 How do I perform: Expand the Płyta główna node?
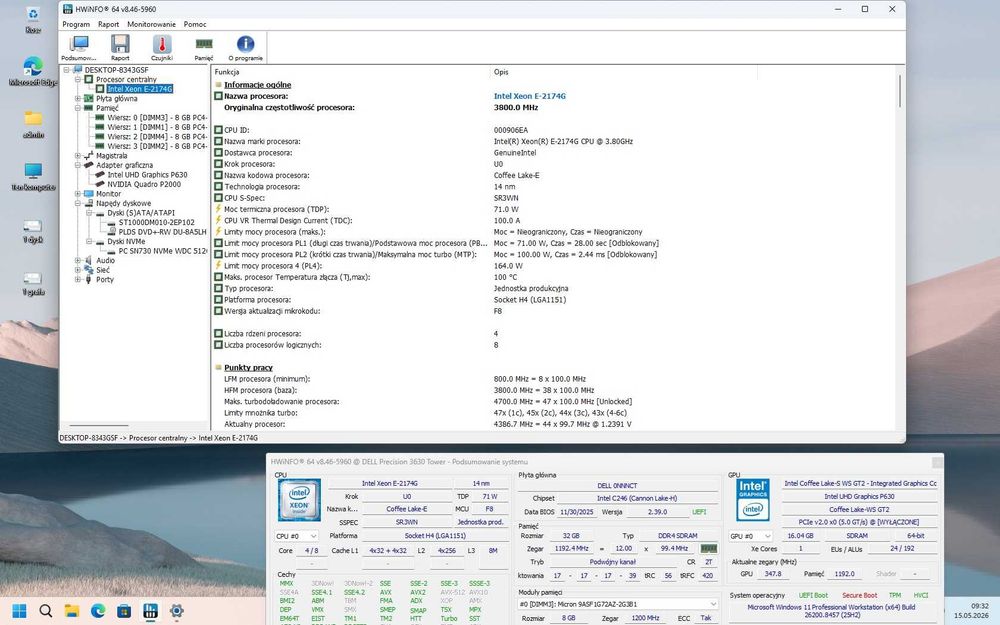pos(78,99)
